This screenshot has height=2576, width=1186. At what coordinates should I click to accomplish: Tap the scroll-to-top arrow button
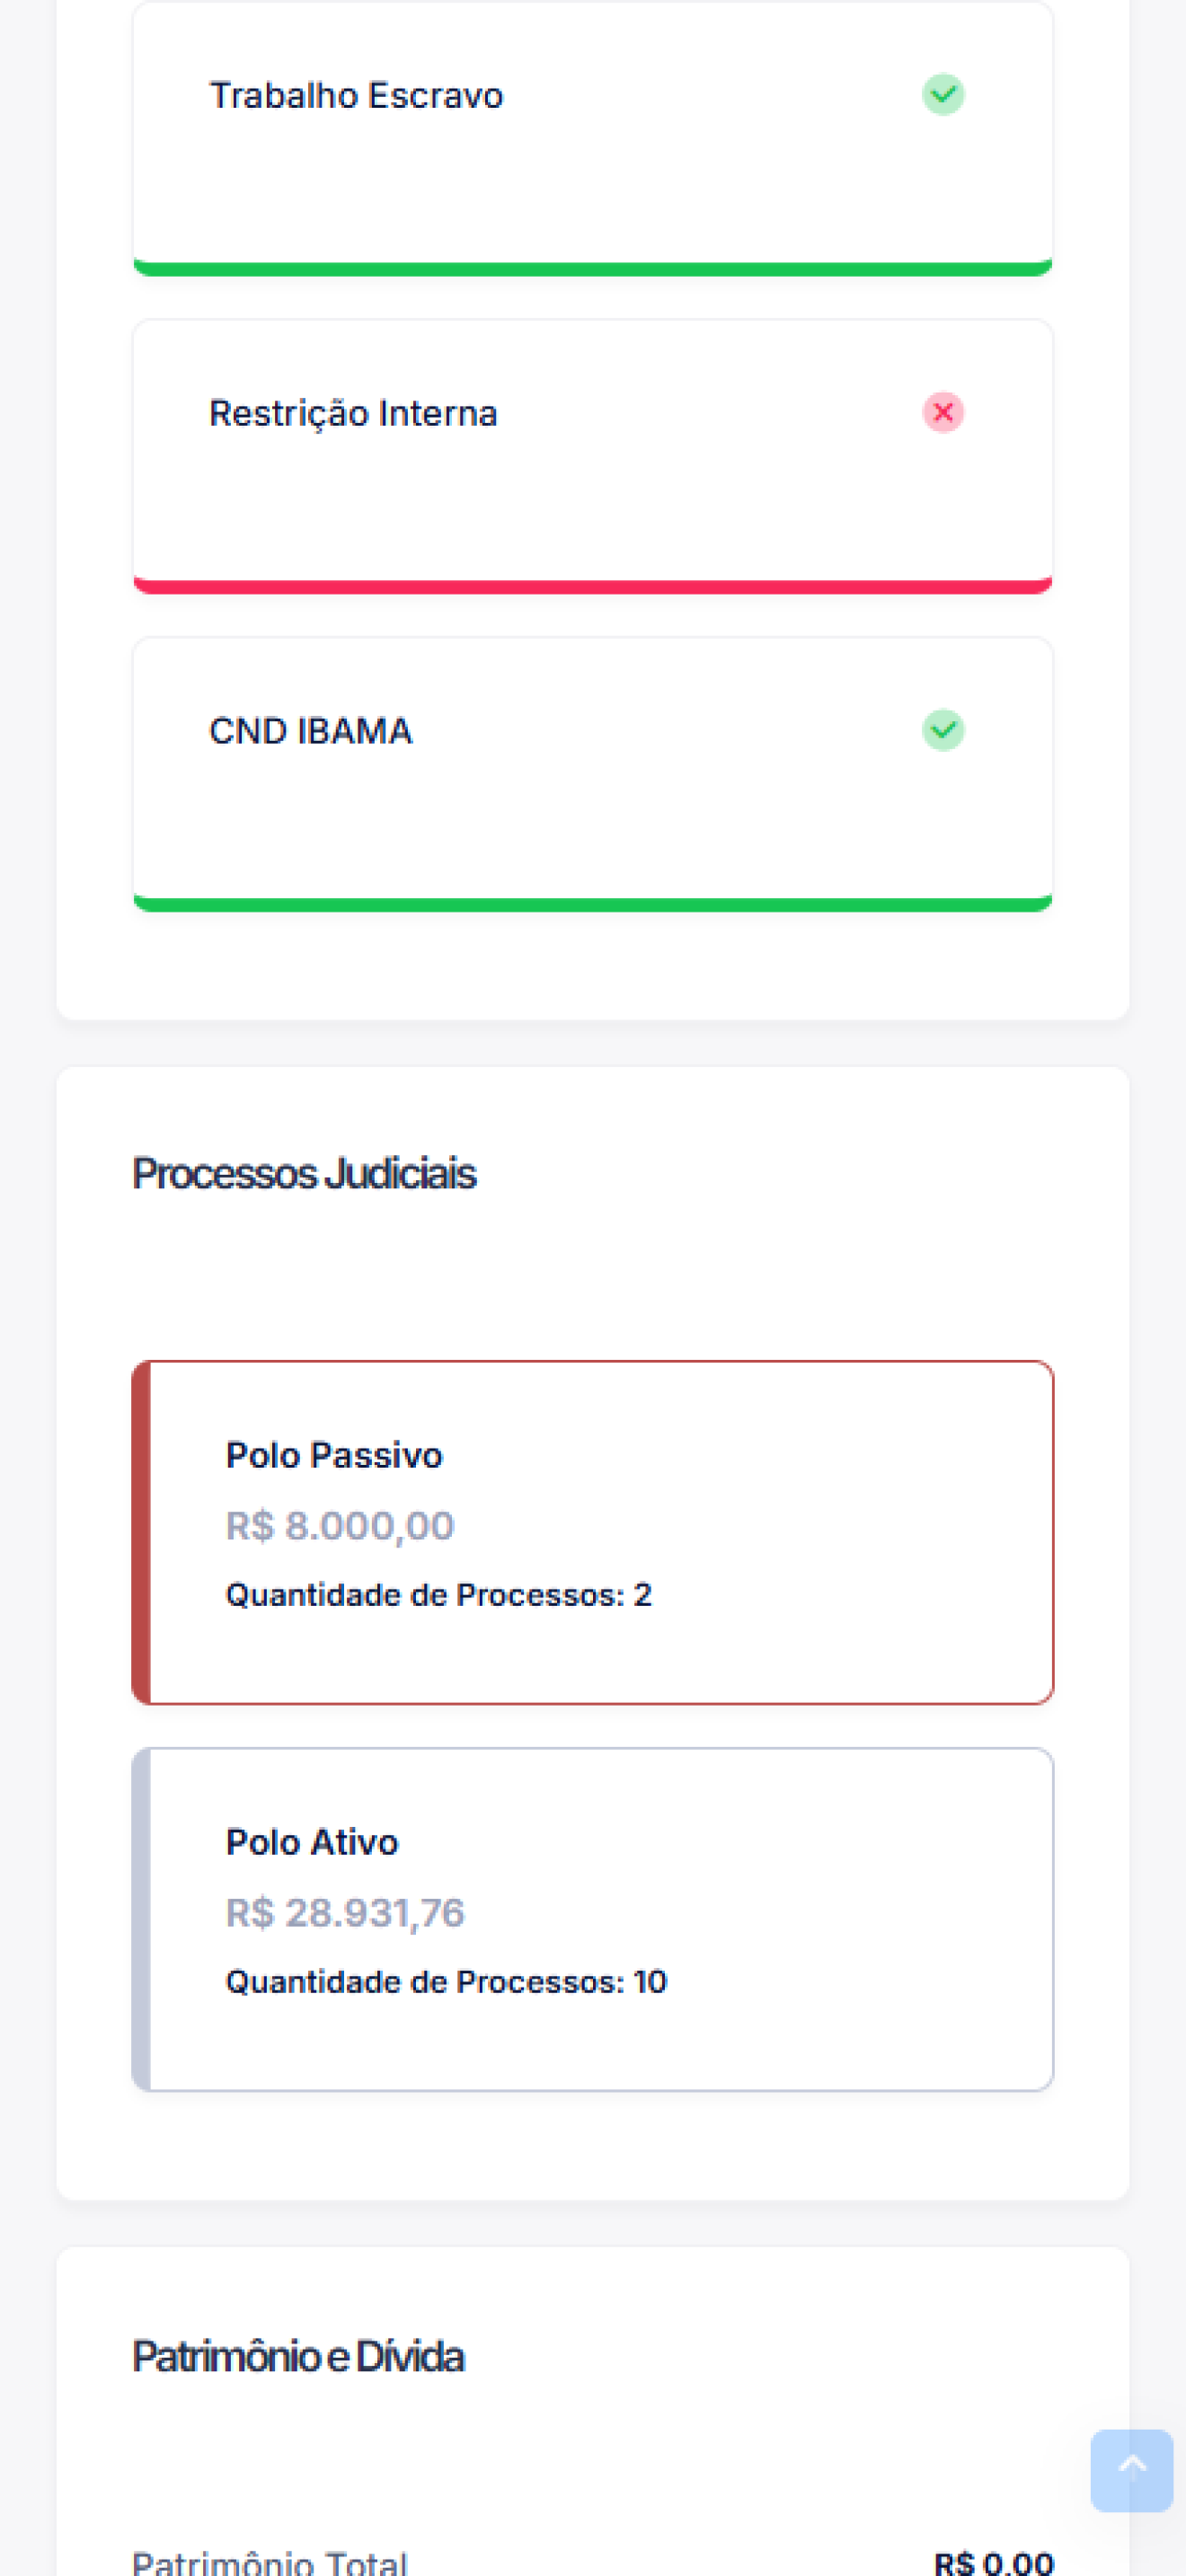tap(1131, 2470)
